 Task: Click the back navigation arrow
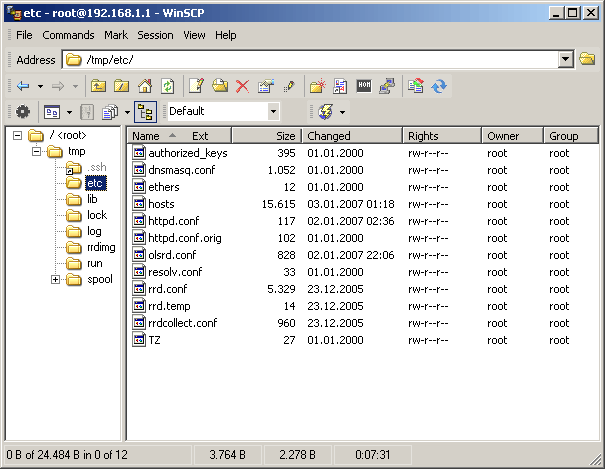23,86
